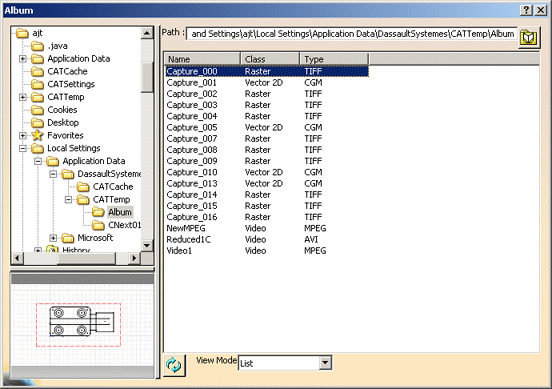
Task: Click CGM type of Capture_005
Action: pos(313,127)
